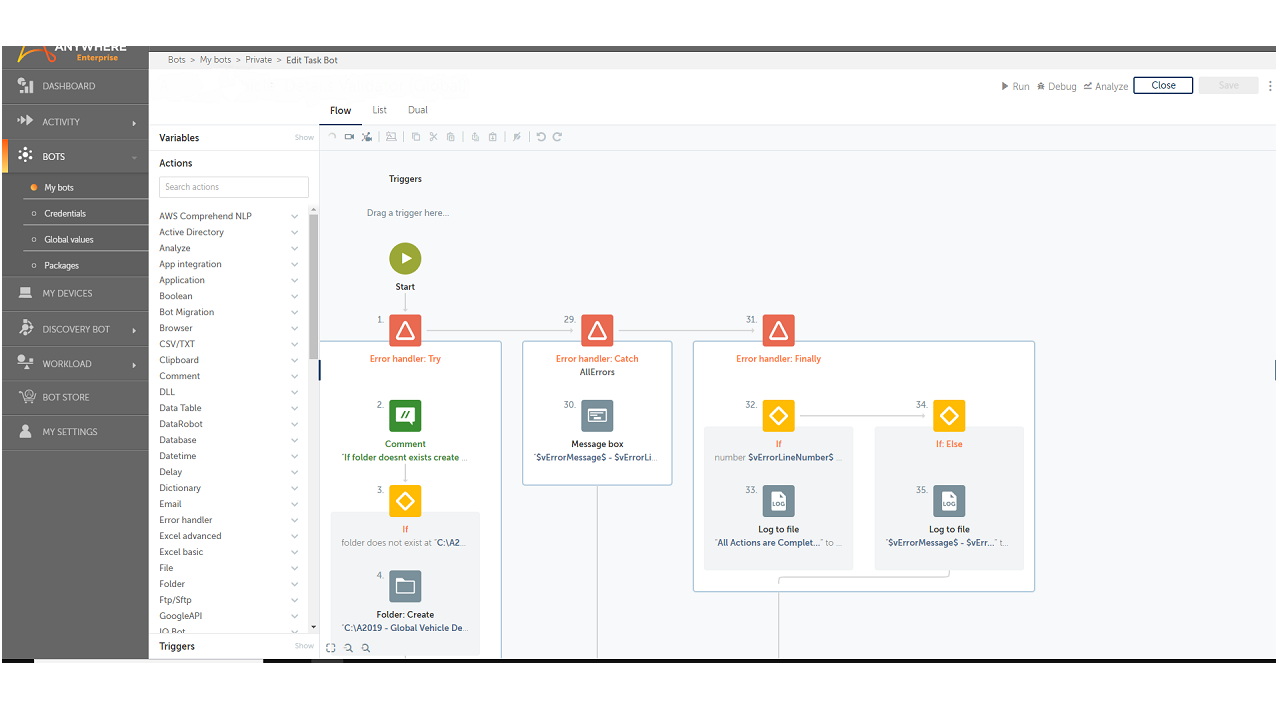This screenshot has width=1280, height=720.
Task: Select the green Comment action icon
Action: [405, 416]
